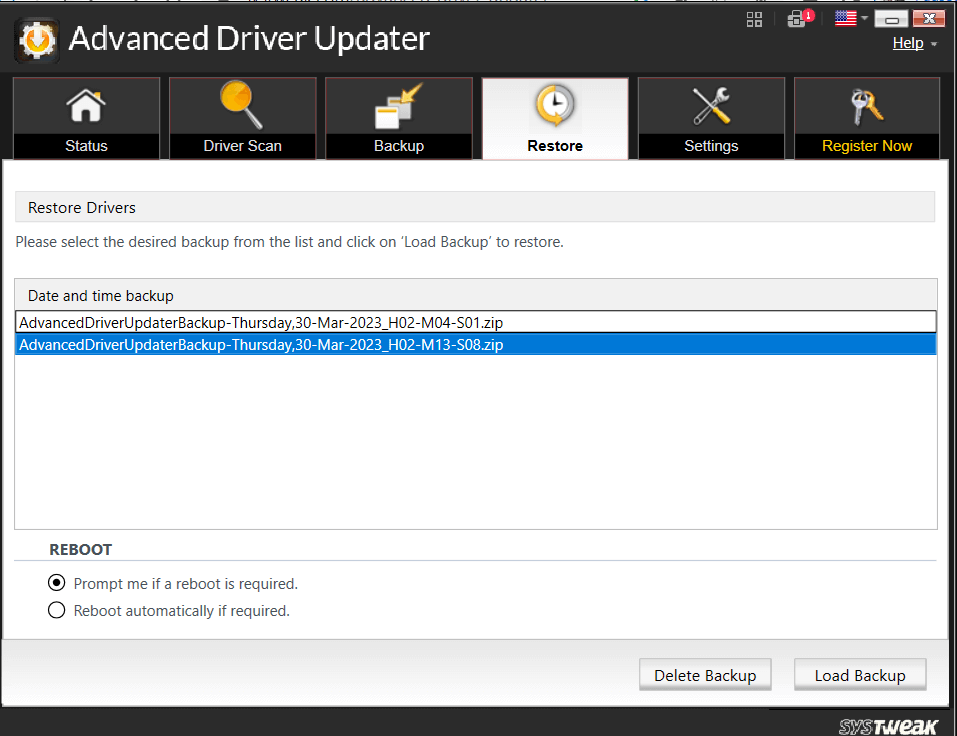Screen dimensions: 957x736
Task: Open the four-squares grid icon in title bar
Action: point(755,18)
